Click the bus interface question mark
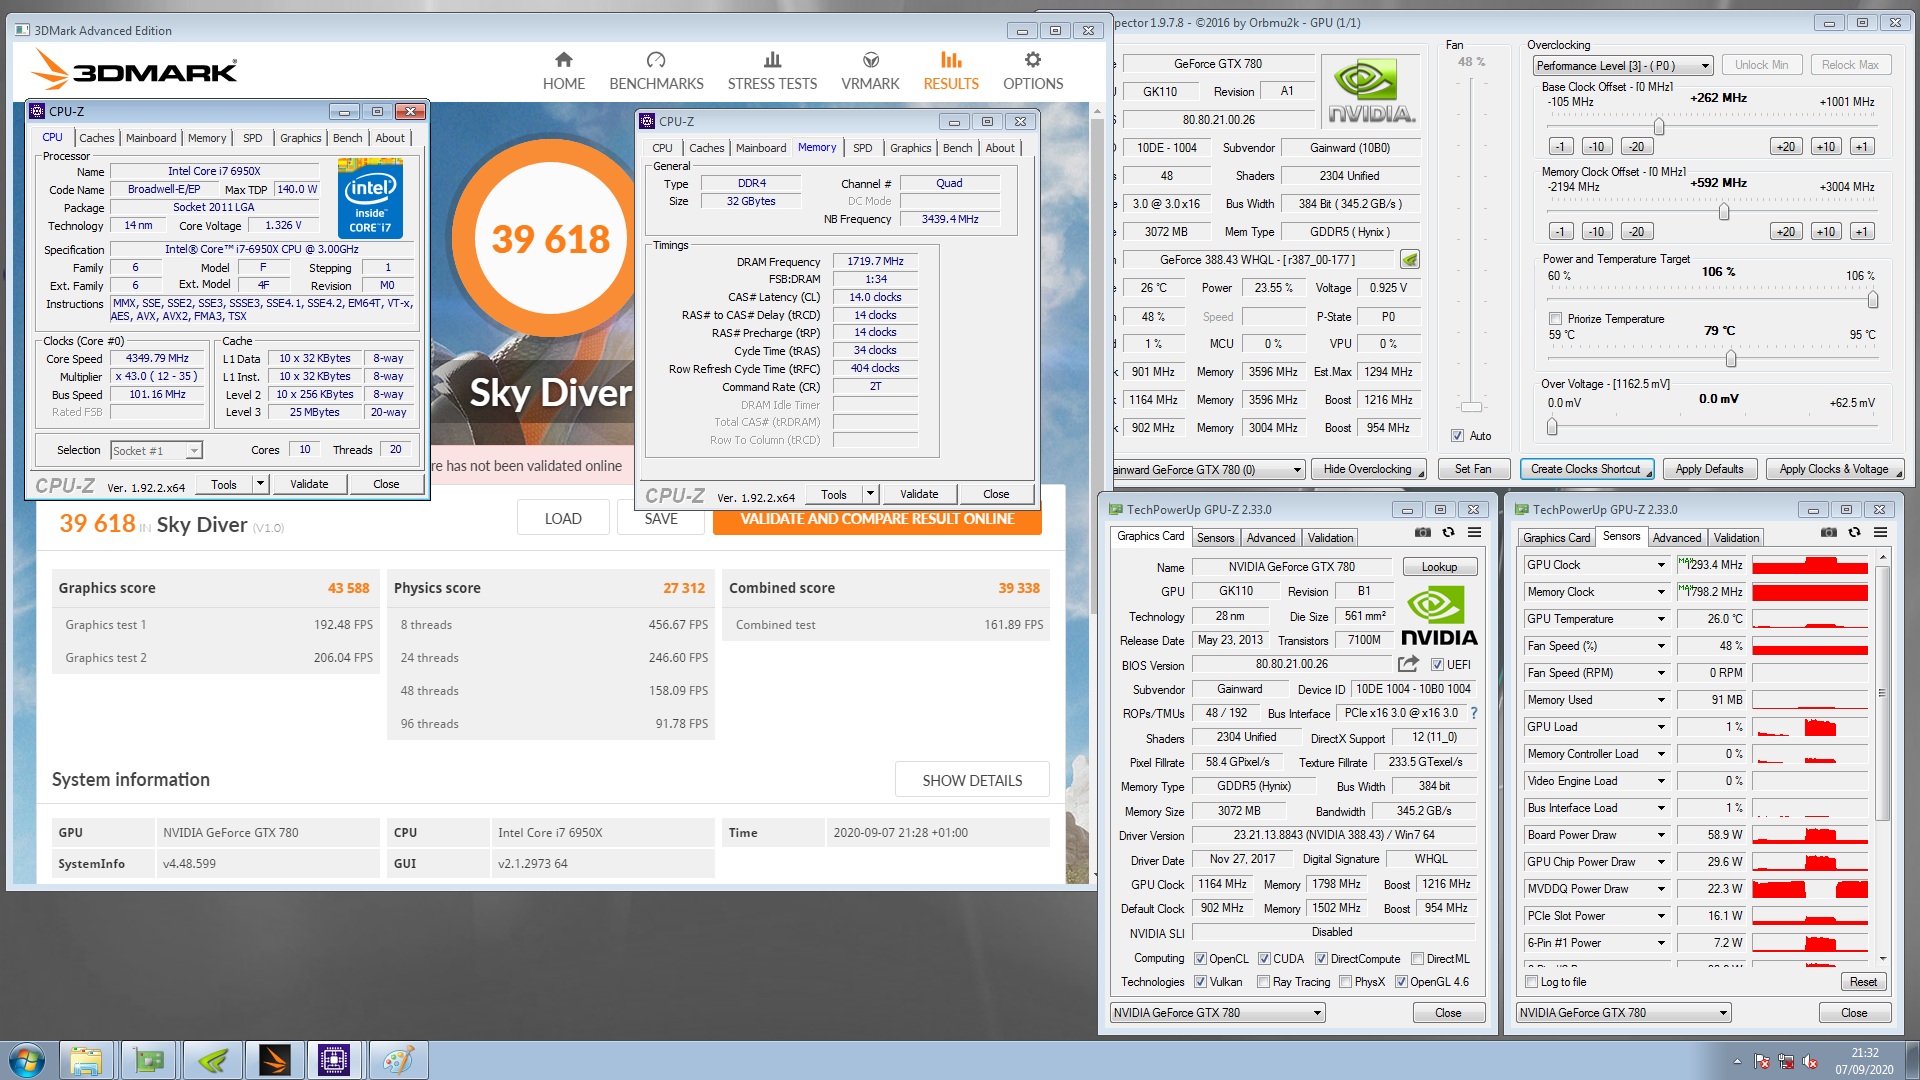Viewport: 1920px width, 1080px height. 1474,713
